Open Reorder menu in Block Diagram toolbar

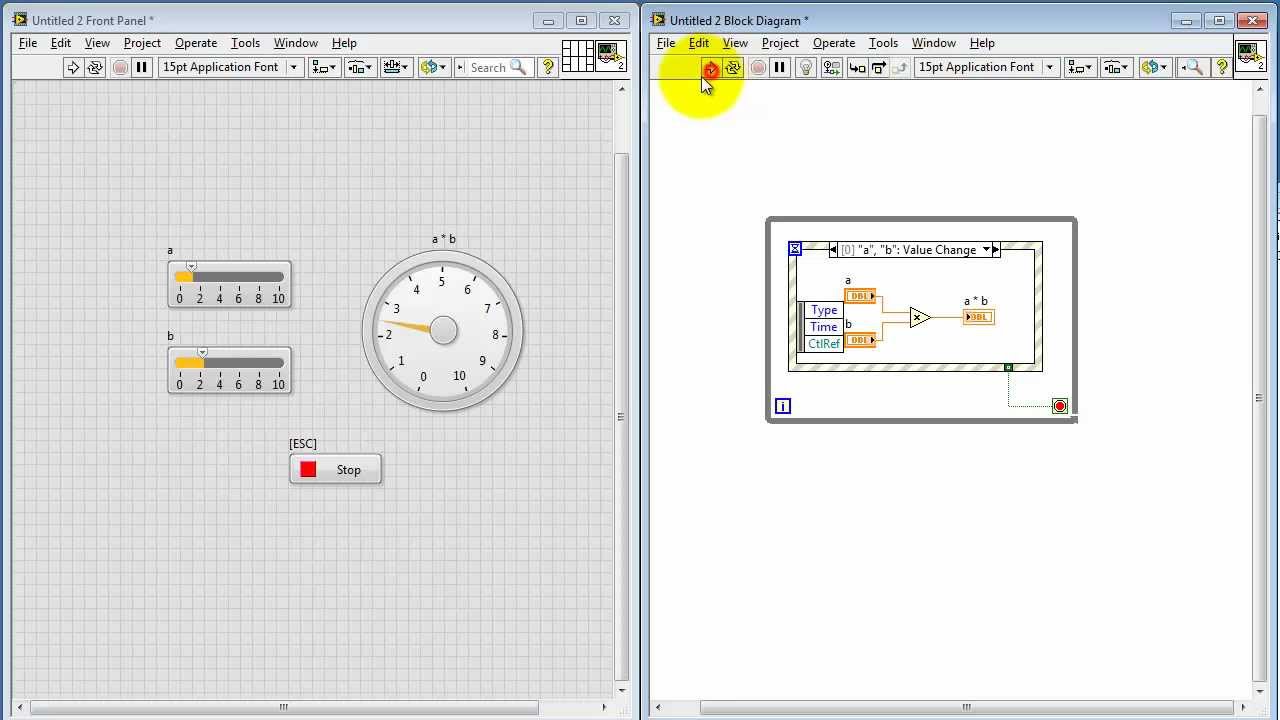click(x=1153, y=67)
